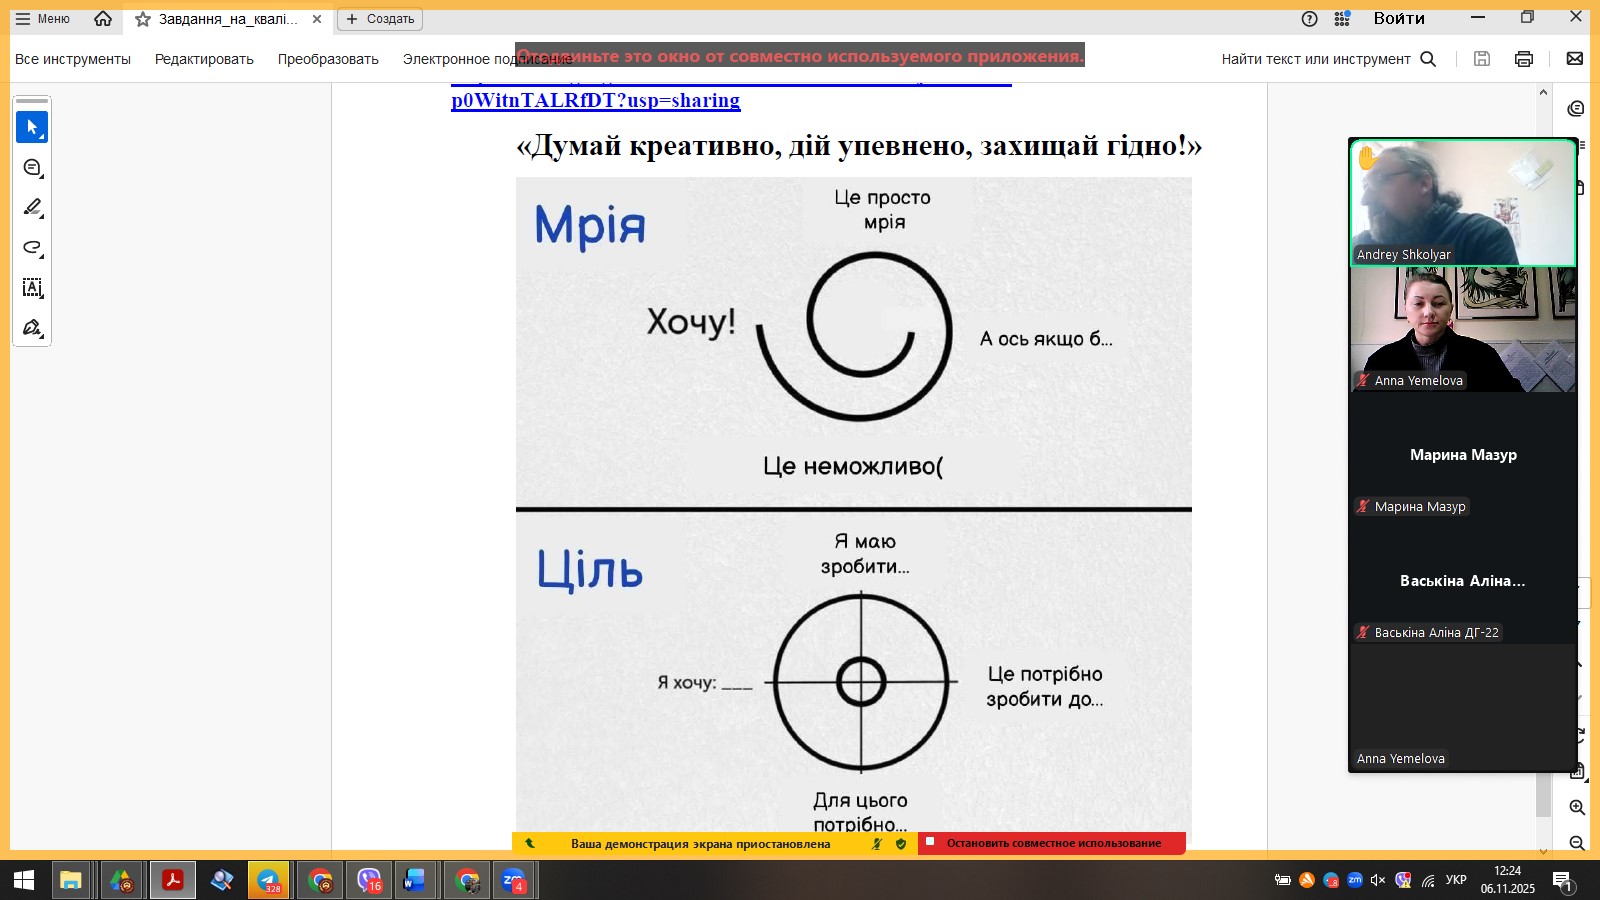Click Anna Yemelova's video thumbnail
This screenshot has height=900, width=1600.
[x=1462, y=330]
